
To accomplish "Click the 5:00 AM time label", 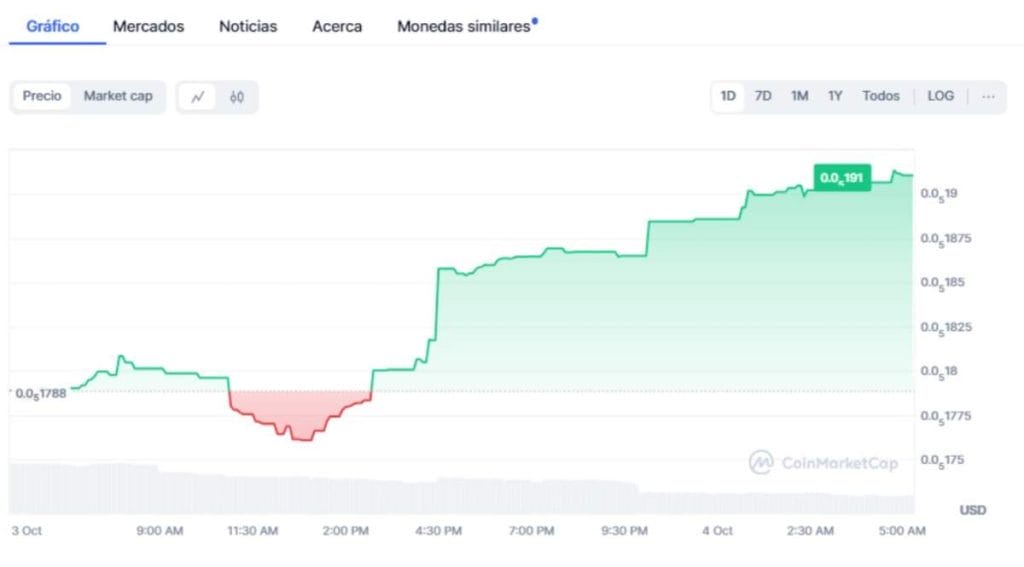I will point(902,530).
